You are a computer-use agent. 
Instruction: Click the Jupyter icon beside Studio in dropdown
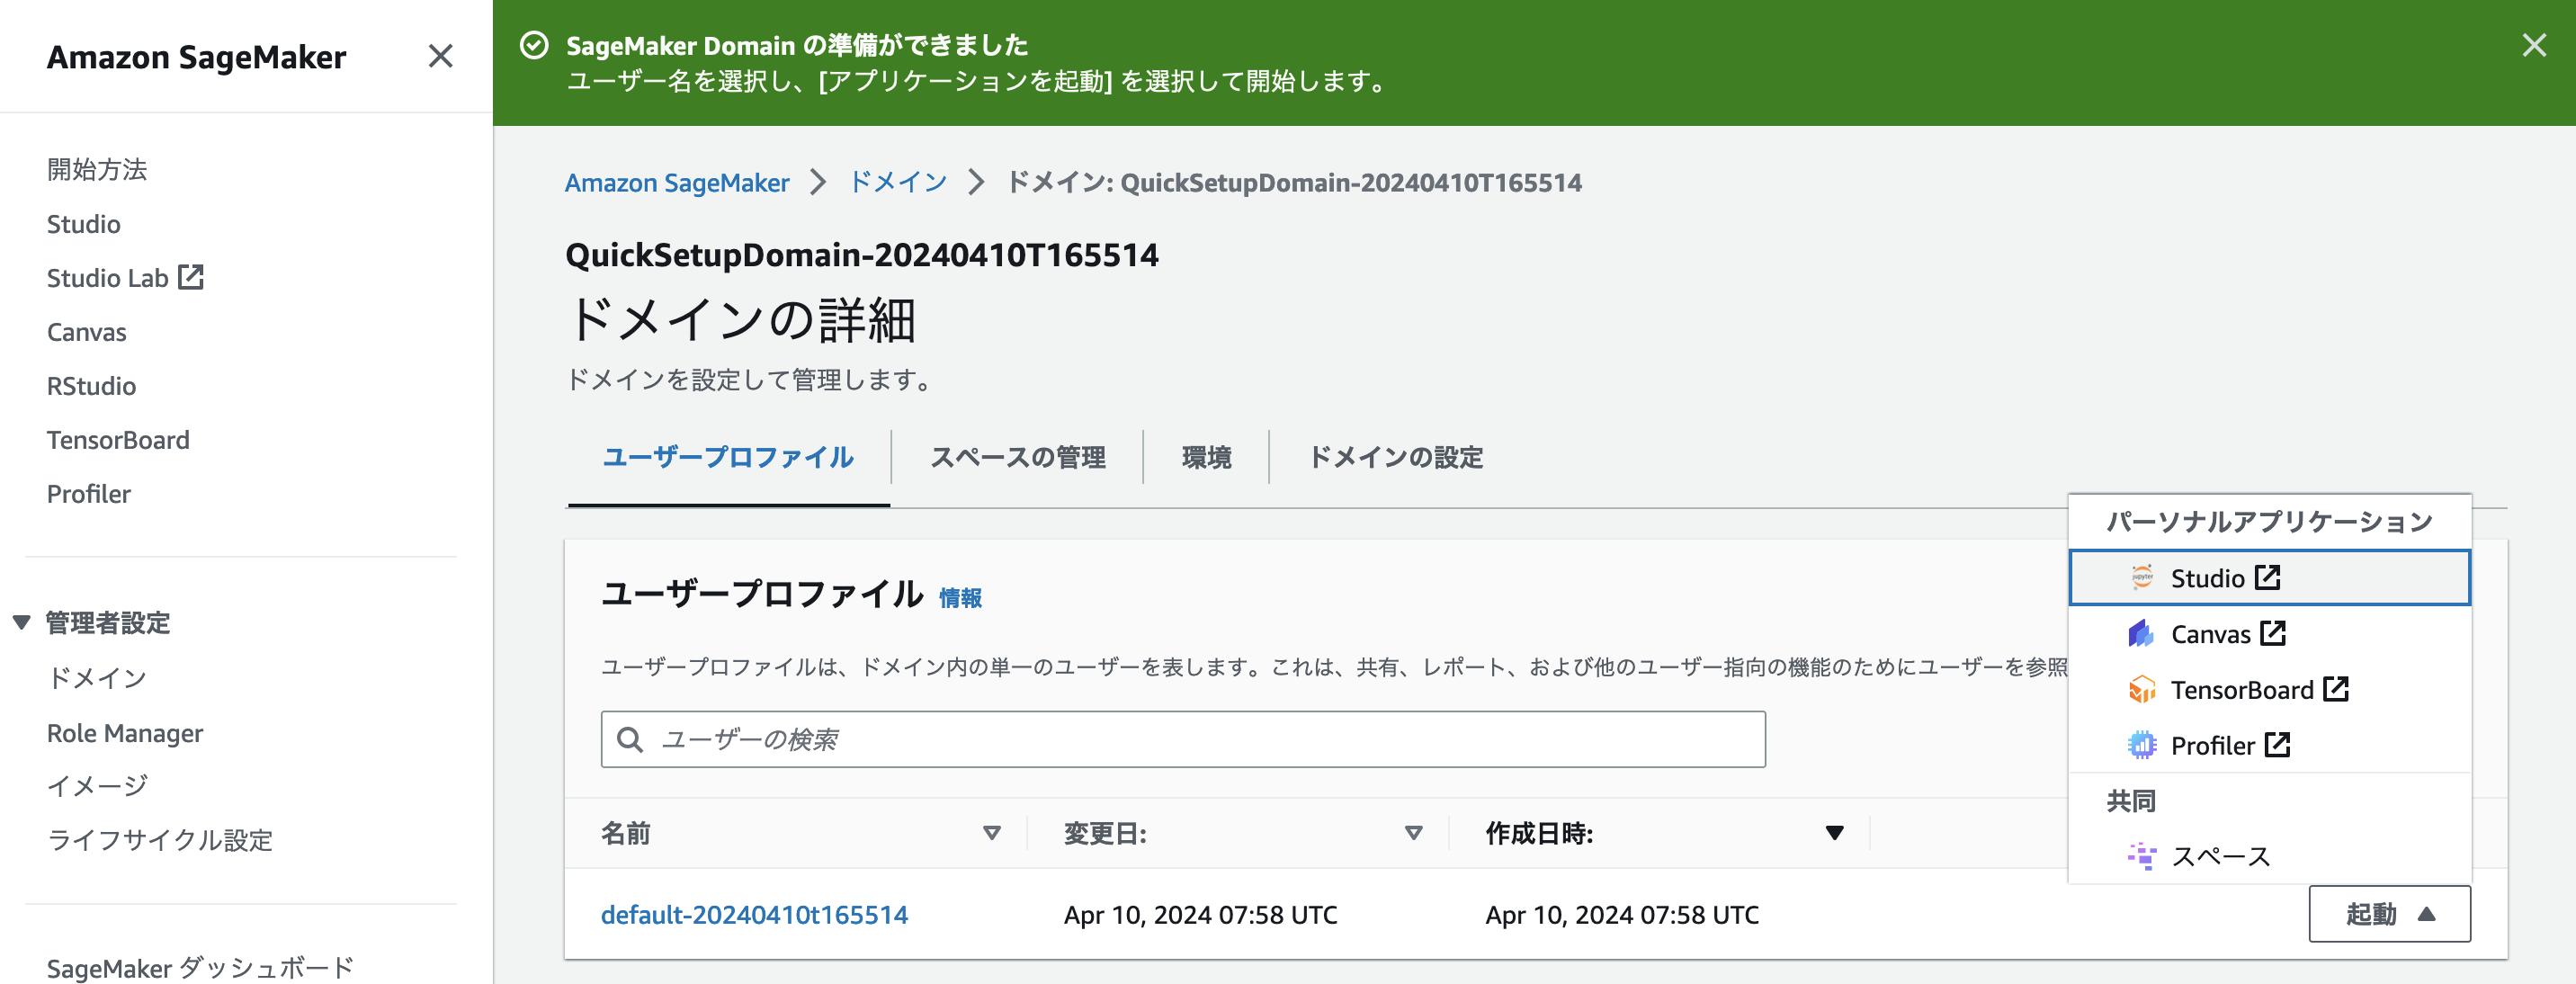2141,577
